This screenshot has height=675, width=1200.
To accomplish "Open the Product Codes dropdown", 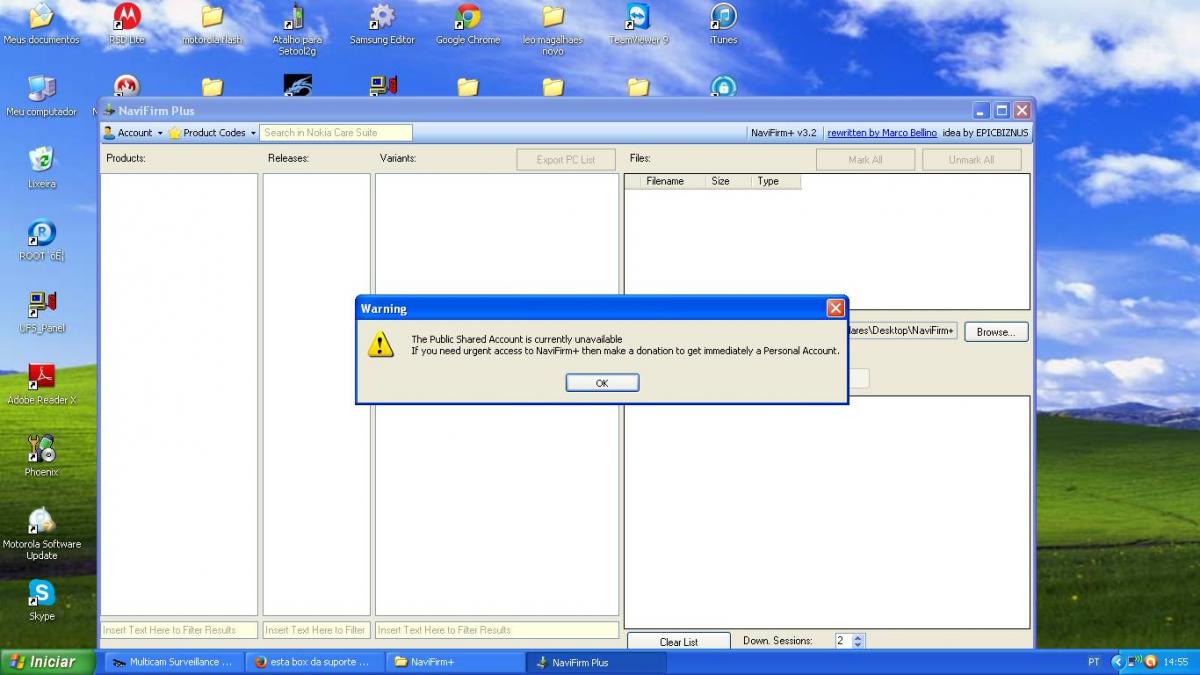I will (x=212, y=132).
